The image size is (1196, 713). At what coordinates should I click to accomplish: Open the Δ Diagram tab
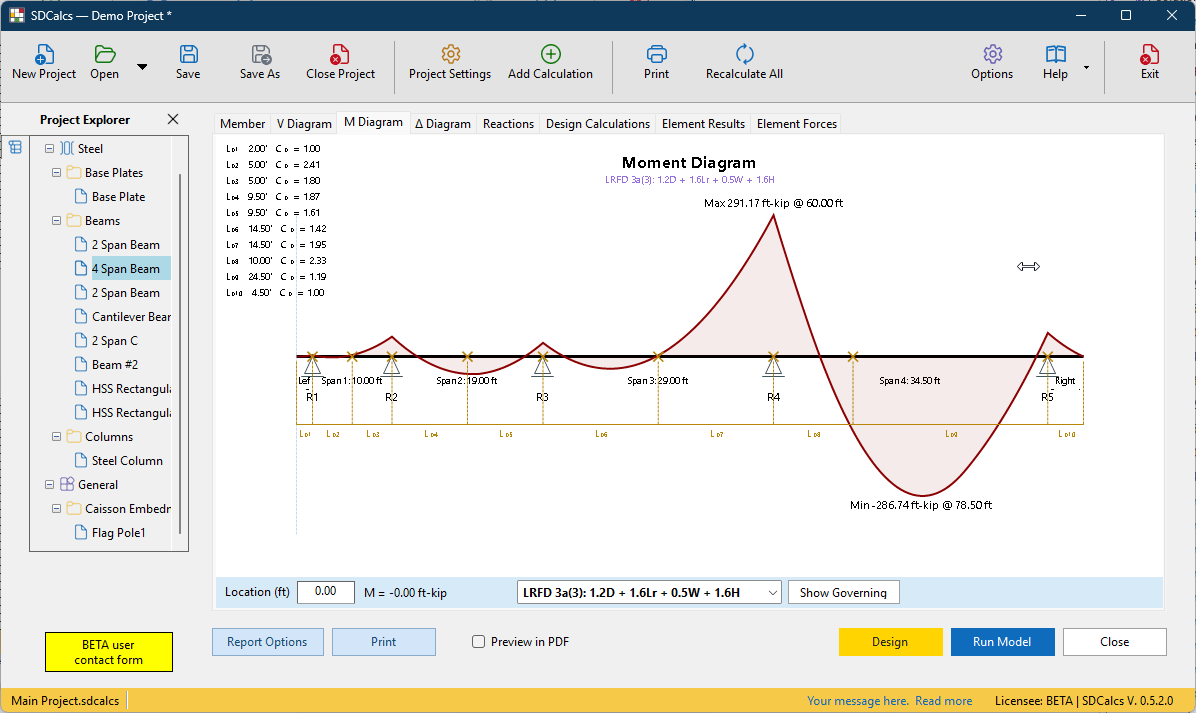tap(442, 124)
